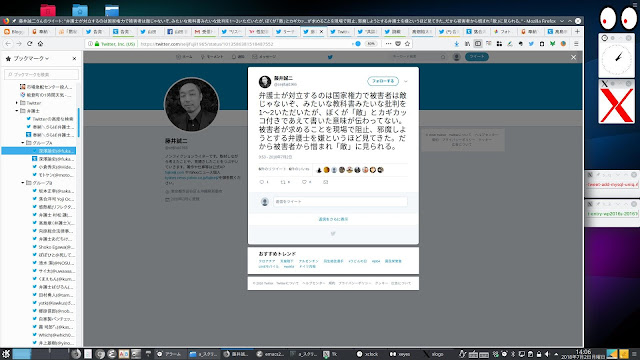Click the Twitter search box in header
The width and height of the screenshot is (640, 360).
[418, 57]
